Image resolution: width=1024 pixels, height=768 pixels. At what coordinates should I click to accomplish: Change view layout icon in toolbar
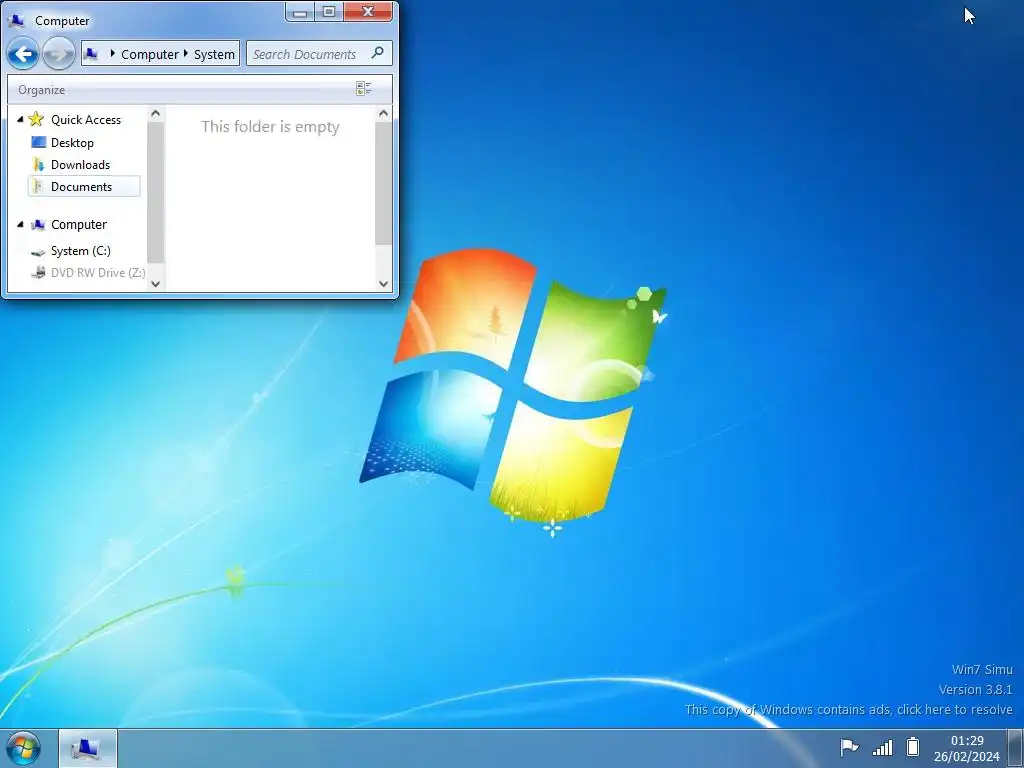point(364,89)
